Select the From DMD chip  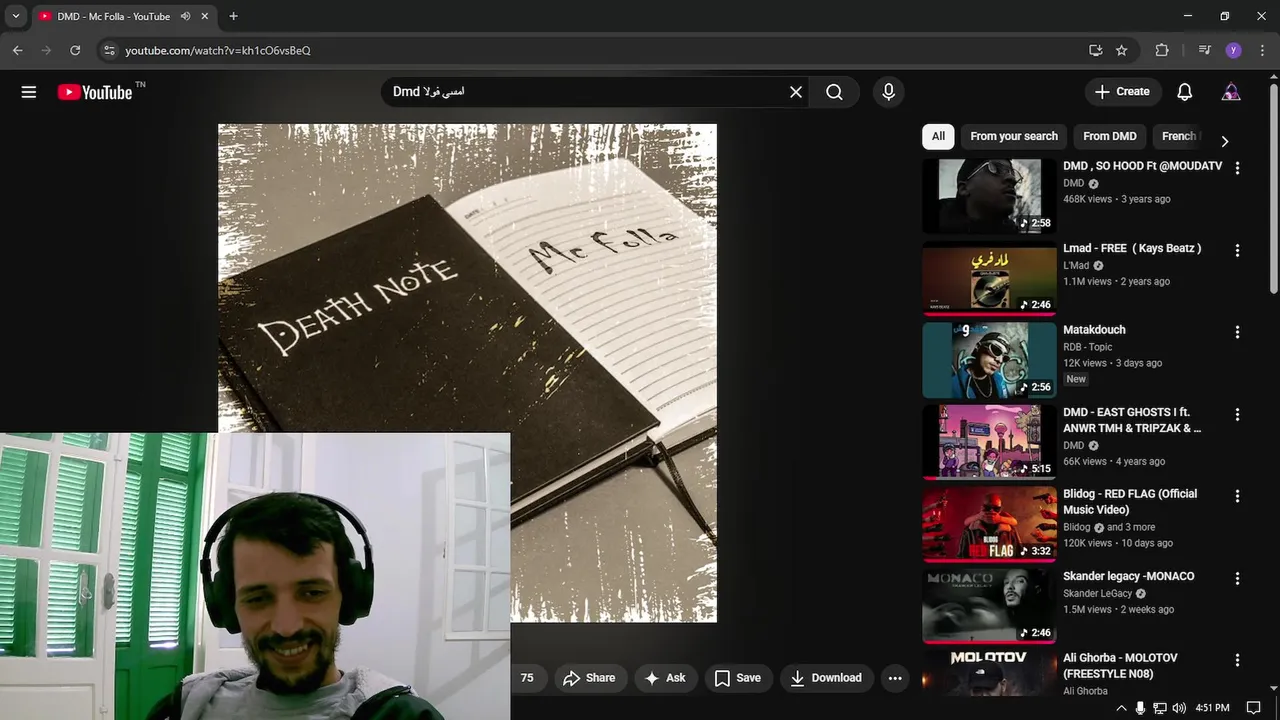(x=1110, y=136)
